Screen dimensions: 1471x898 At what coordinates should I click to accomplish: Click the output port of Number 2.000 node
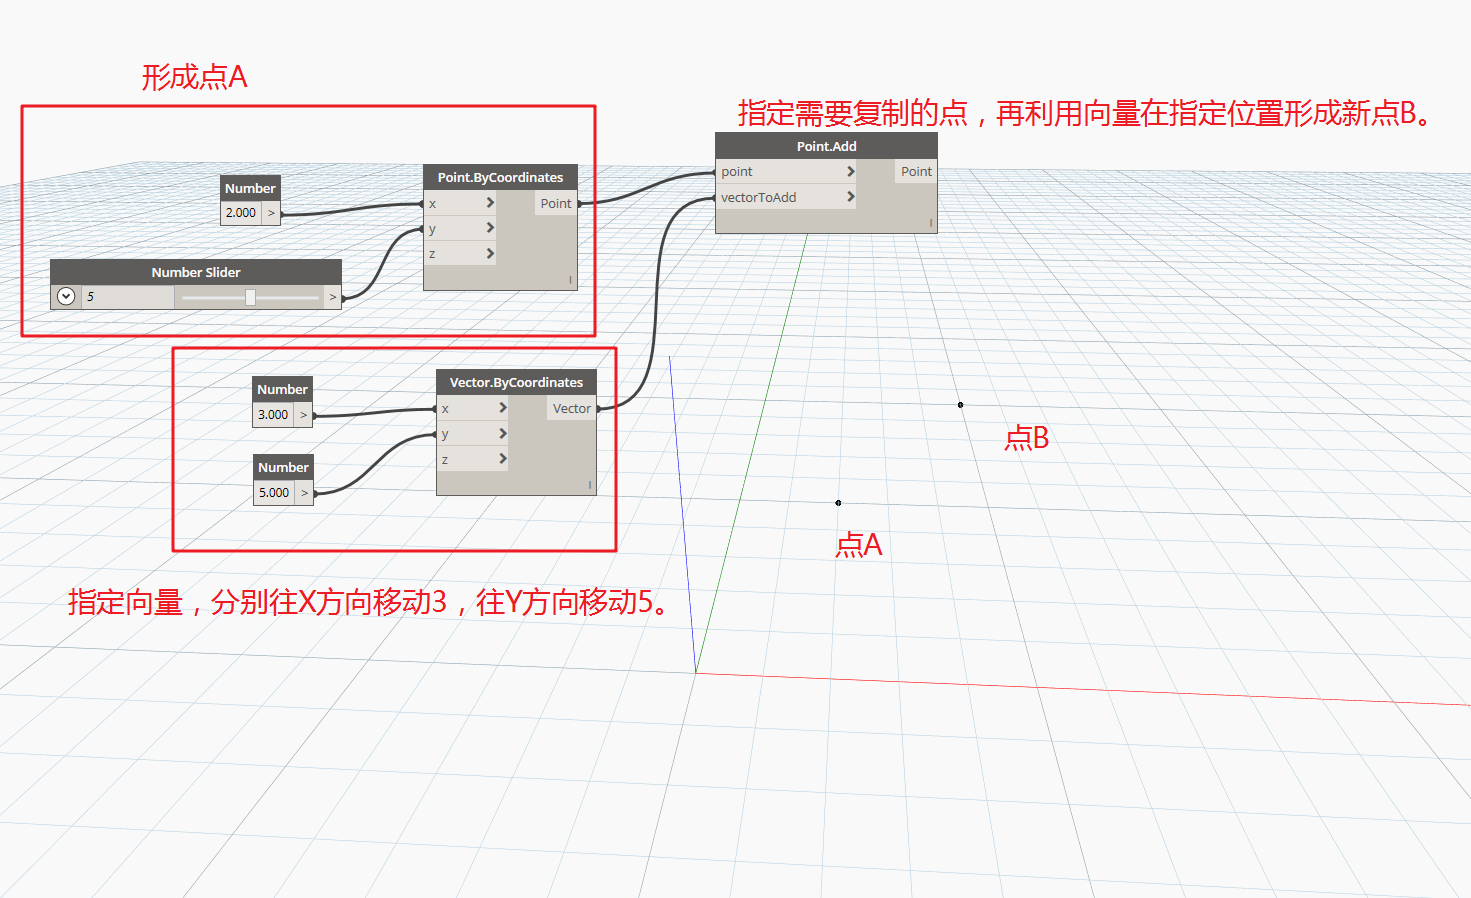pyautogui.click(x=271, y=213)
